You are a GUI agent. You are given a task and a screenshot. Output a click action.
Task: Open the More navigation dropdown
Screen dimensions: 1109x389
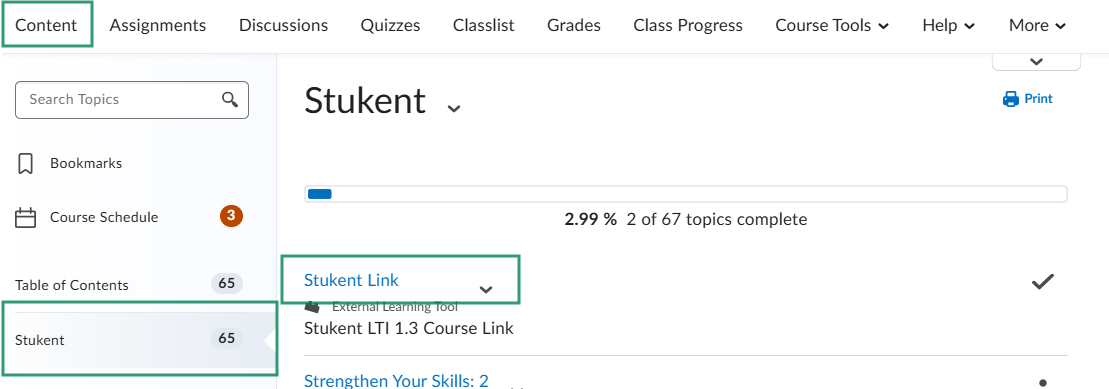(x=1037, y=25)
